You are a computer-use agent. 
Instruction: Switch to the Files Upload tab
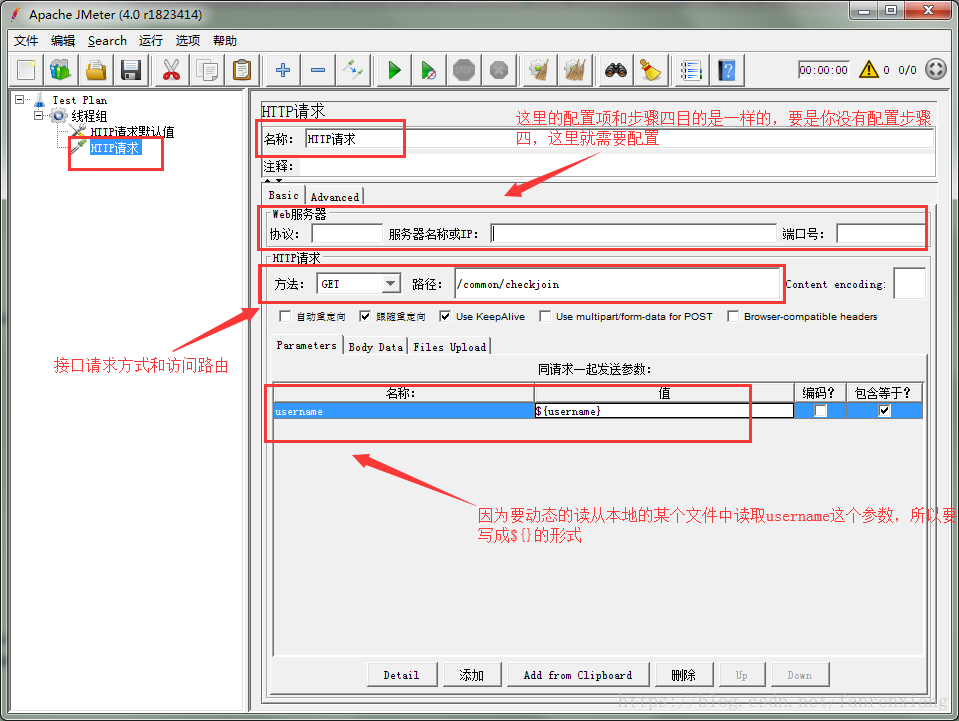(450, 347)
